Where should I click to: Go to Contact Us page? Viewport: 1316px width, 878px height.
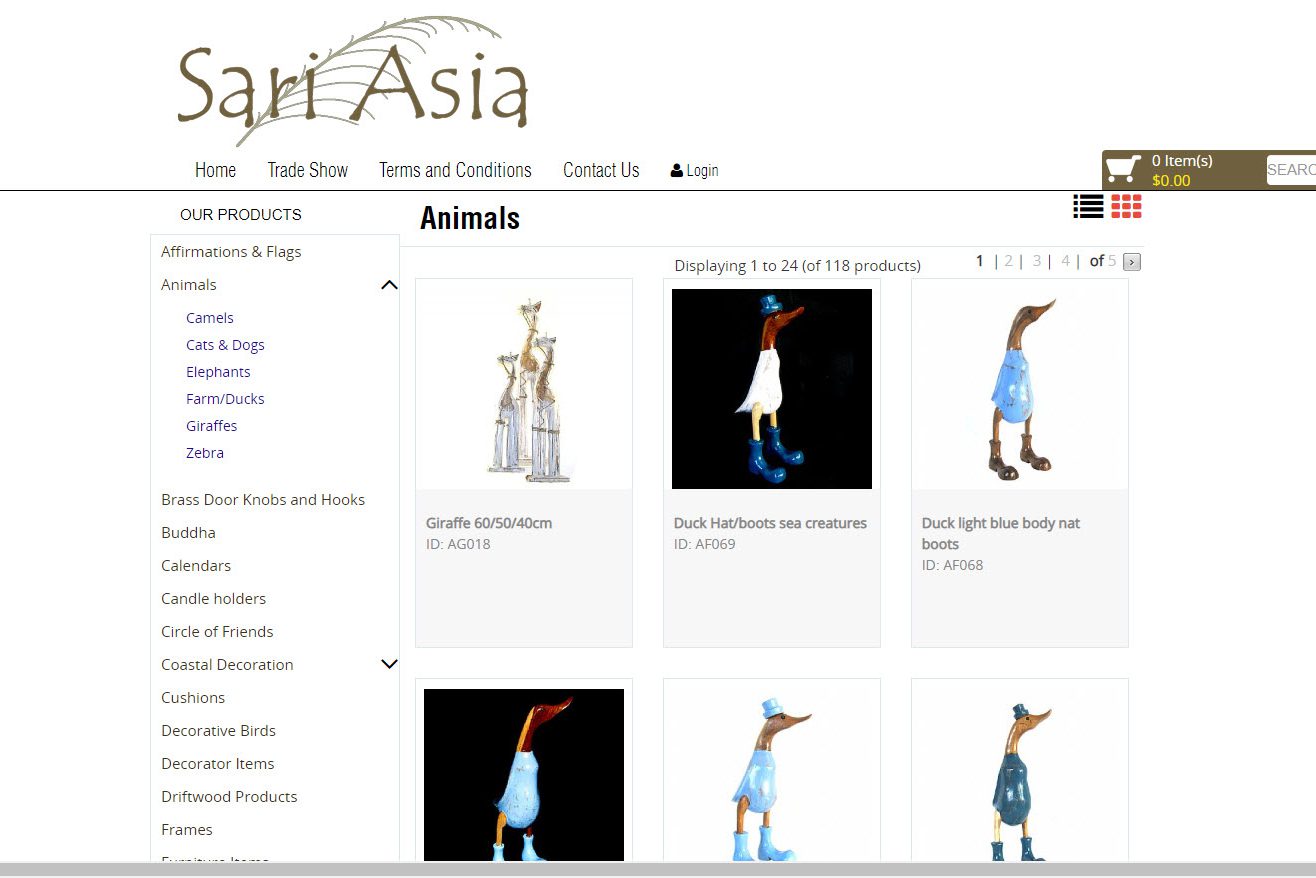601,170
